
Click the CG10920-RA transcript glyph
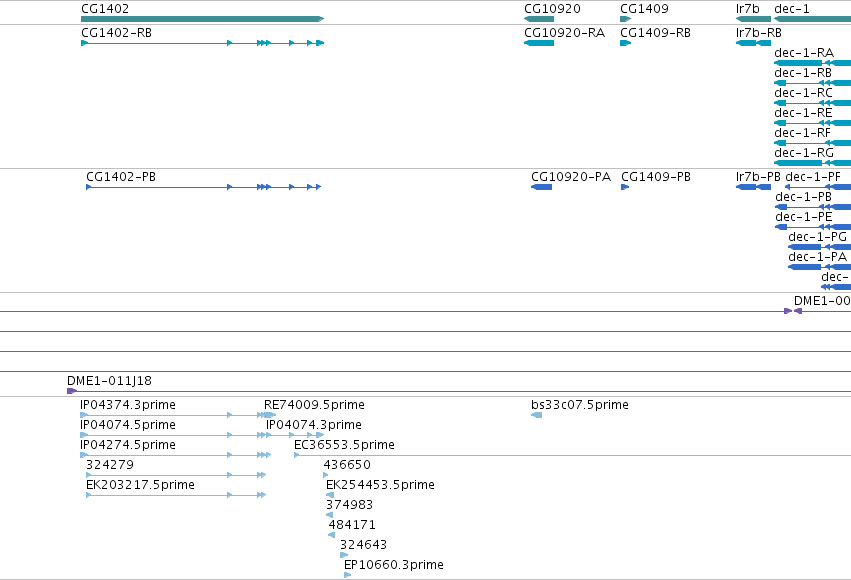click(x=539, y=43)
